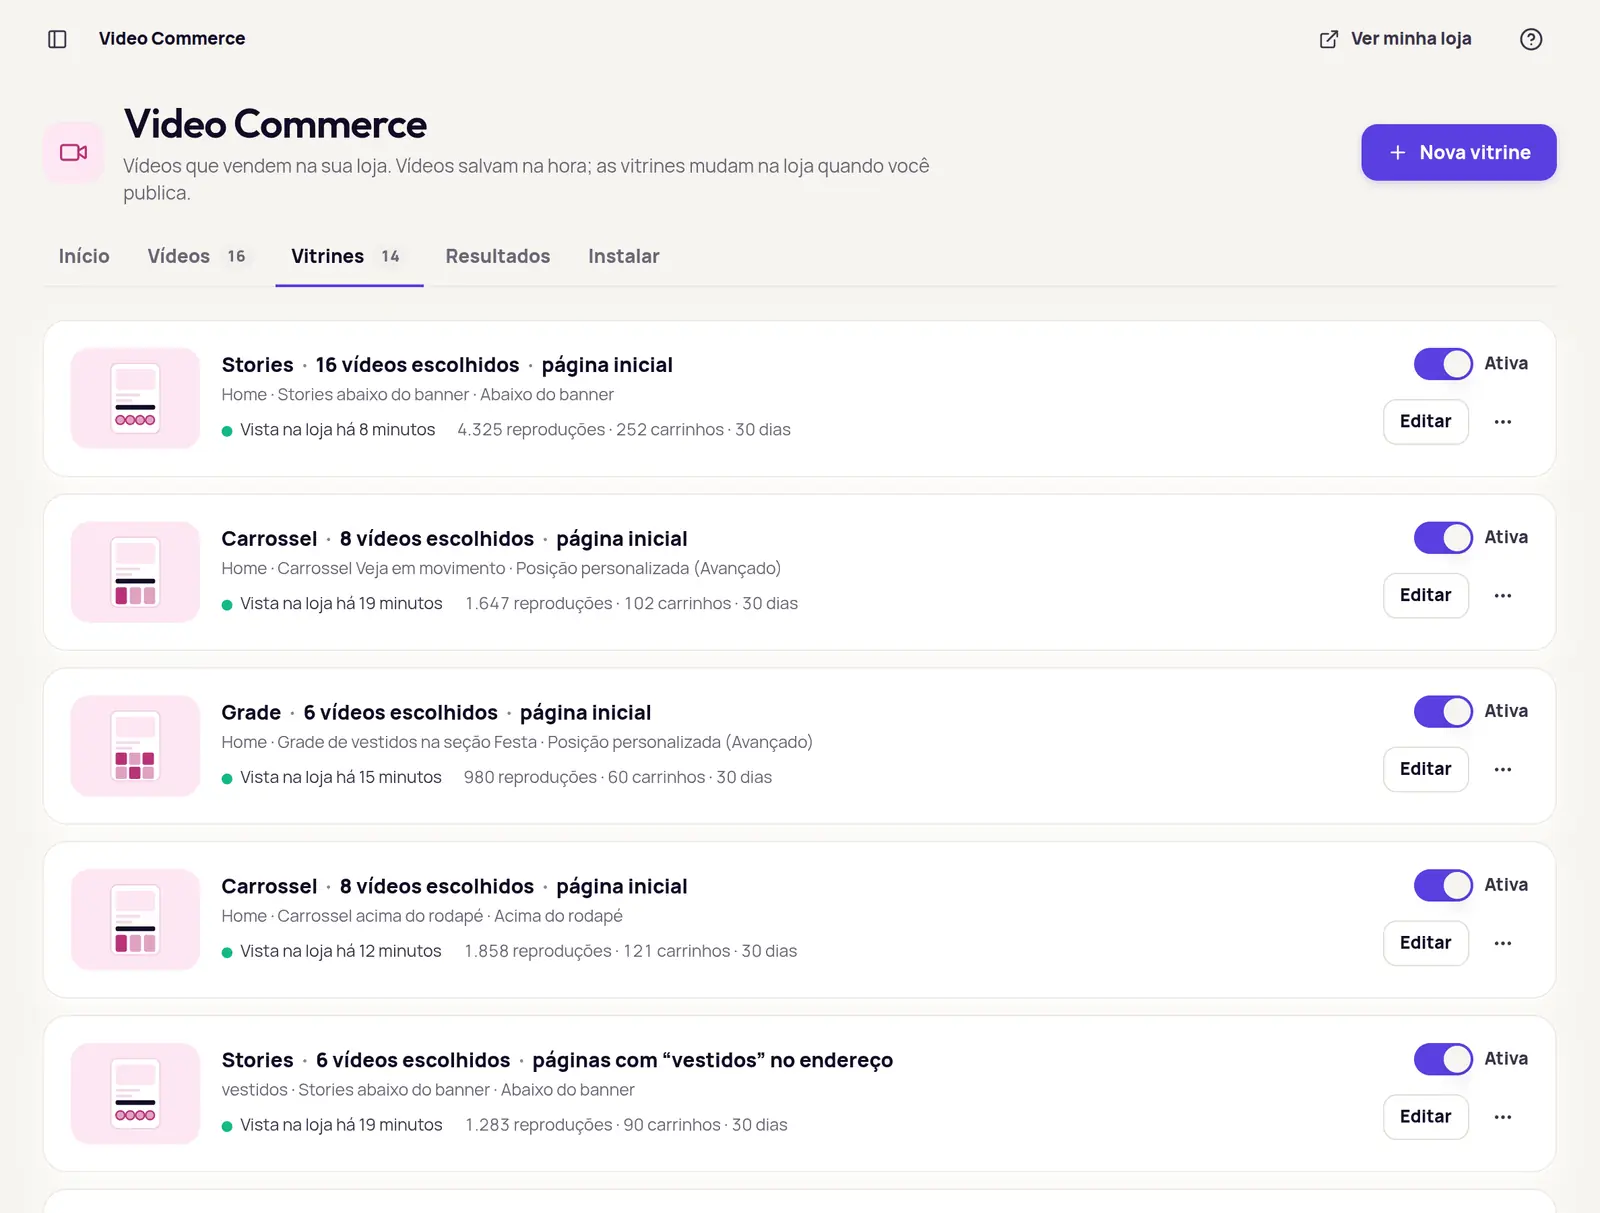The width and height of the screenshot is (1600, 1213).
Task: Deactivate the Stories vestidos vitrine toggle
Action: pyautogui.click(x=1443, y=1059)
